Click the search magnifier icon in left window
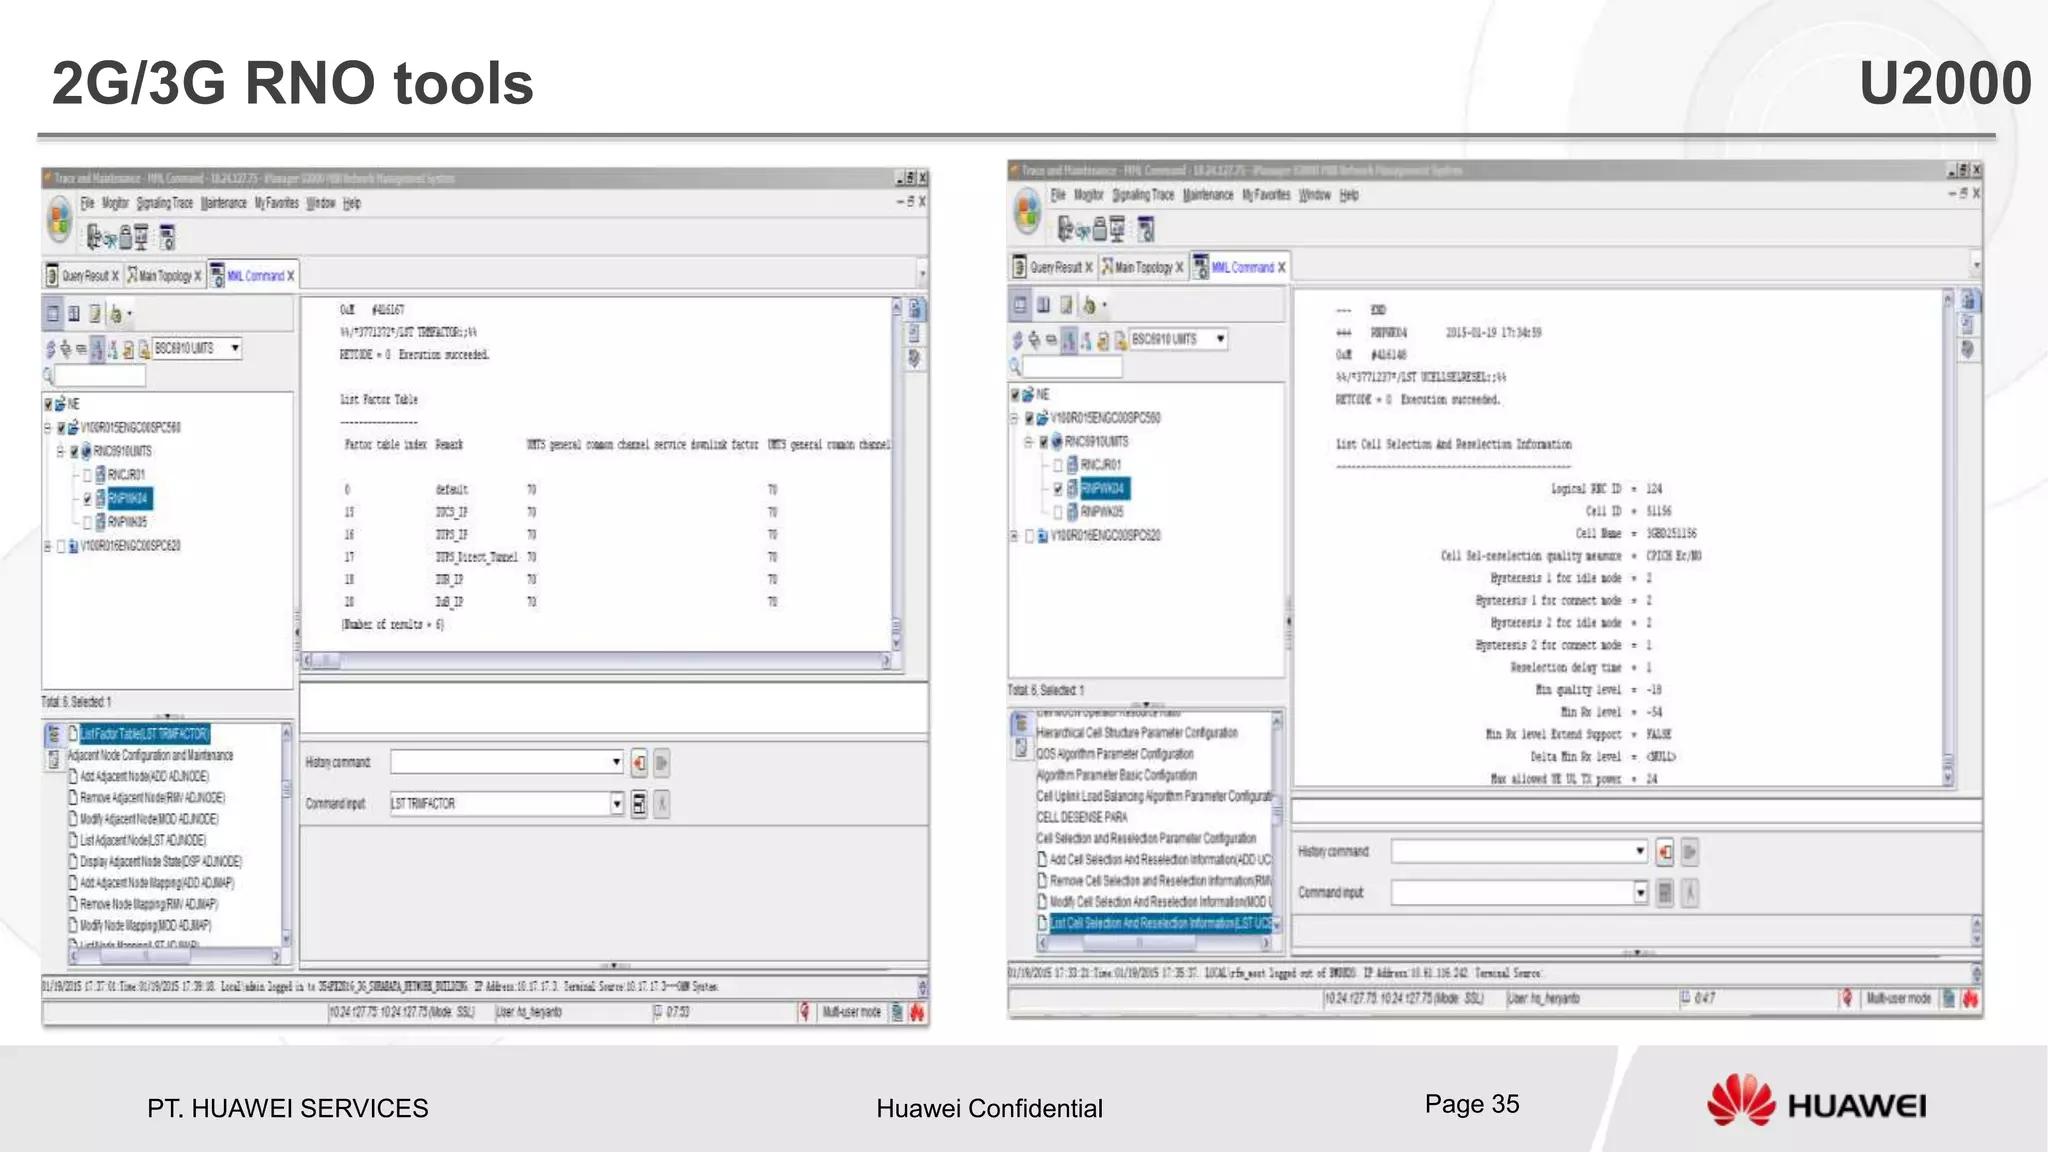Image resolution: width=2048 pixels, height=1152 pixels. click(x=48, y=376)
